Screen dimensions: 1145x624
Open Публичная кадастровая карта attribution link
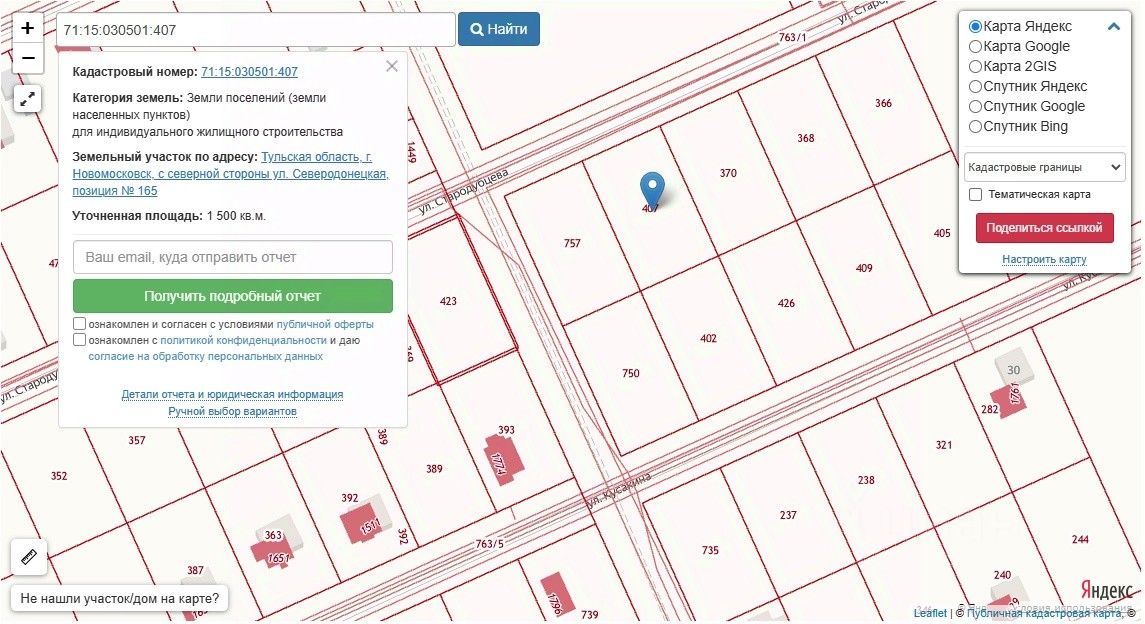1045,613
